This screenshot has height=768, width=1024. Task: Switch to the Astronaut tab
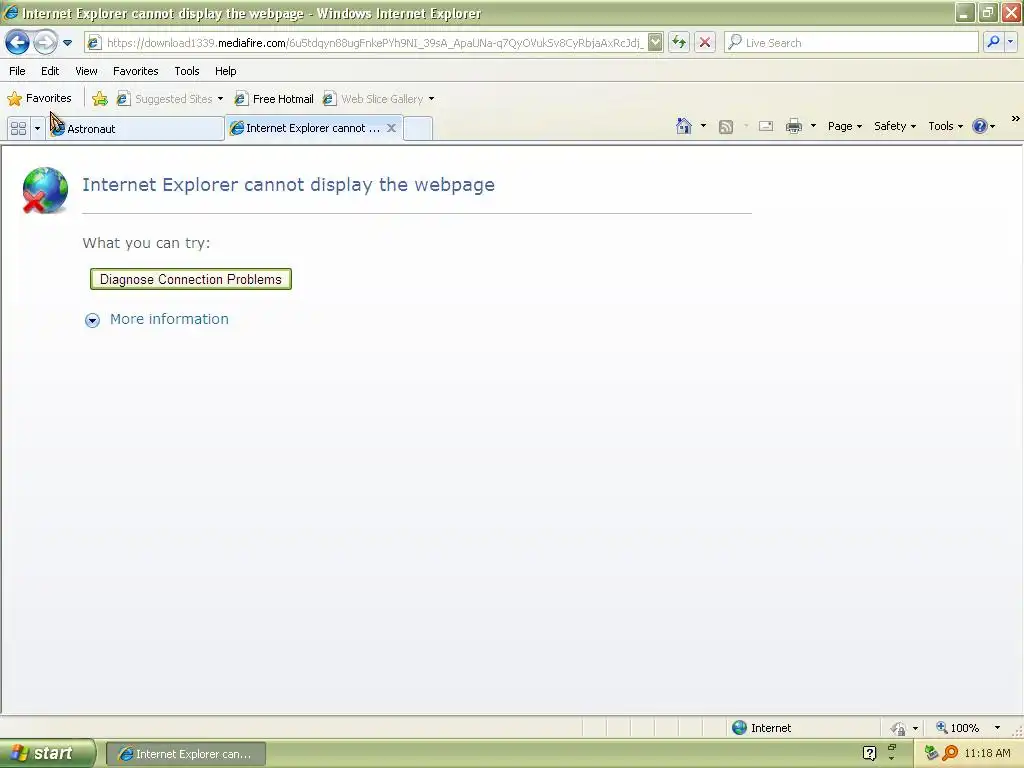[x=136, y=129]
